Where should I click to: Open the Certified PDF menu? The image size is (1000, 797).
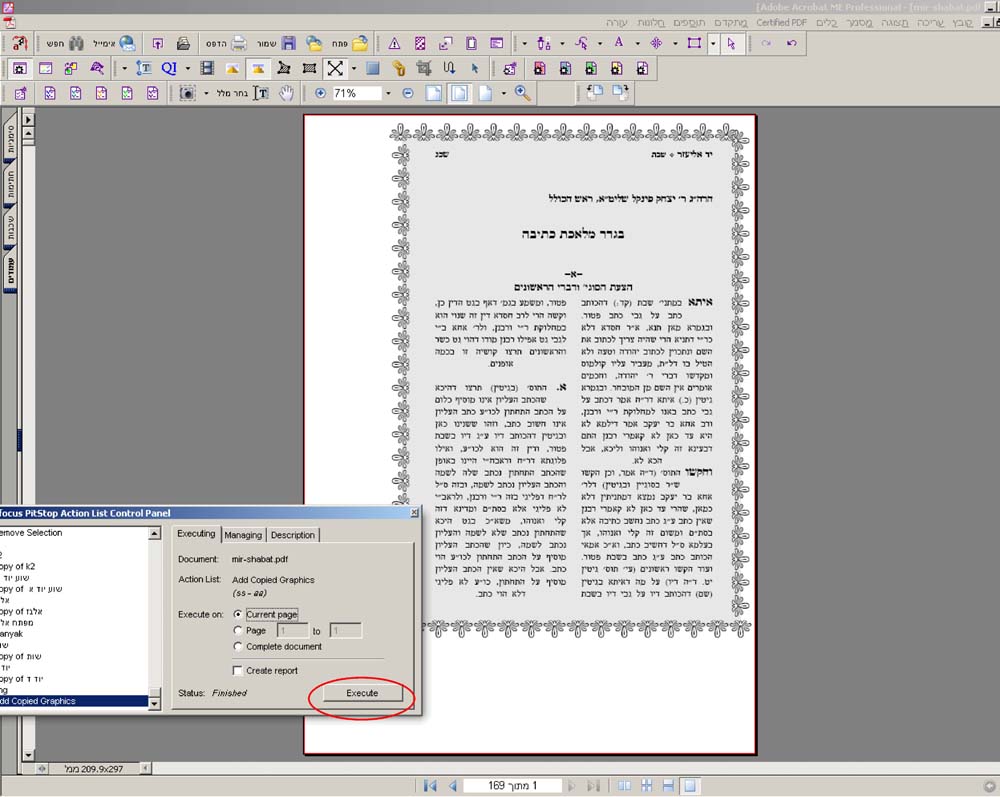click(781, 22)
